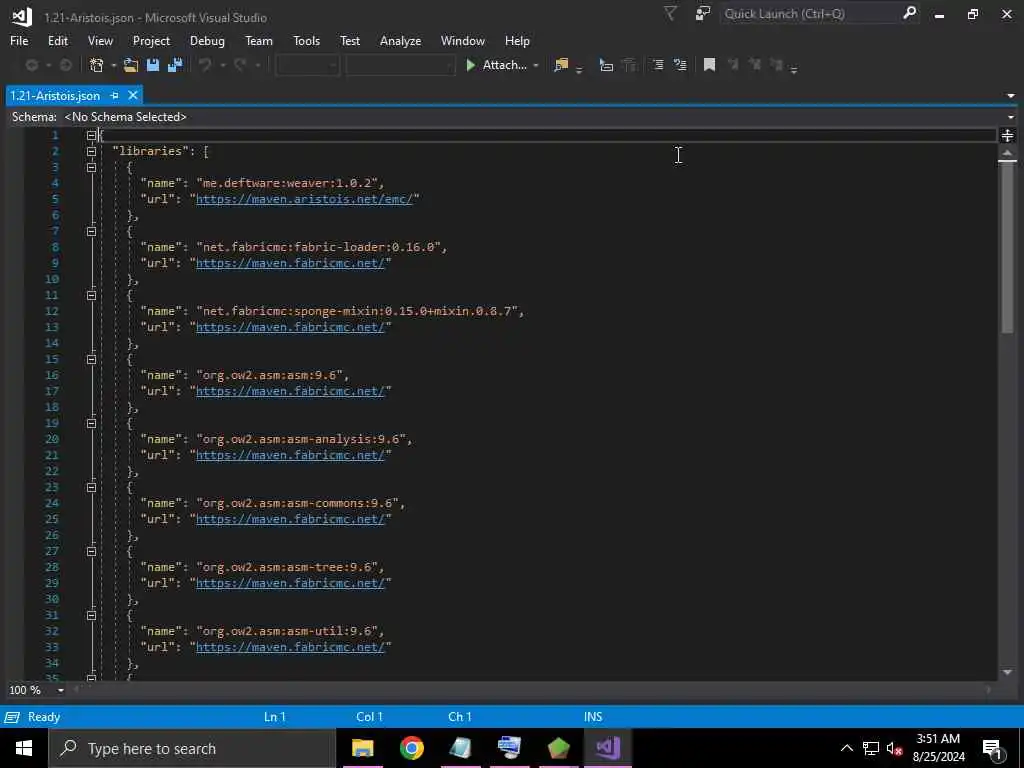Click the New Project toolbar icon
The image size is (1024, 768).
pos(97,65)
